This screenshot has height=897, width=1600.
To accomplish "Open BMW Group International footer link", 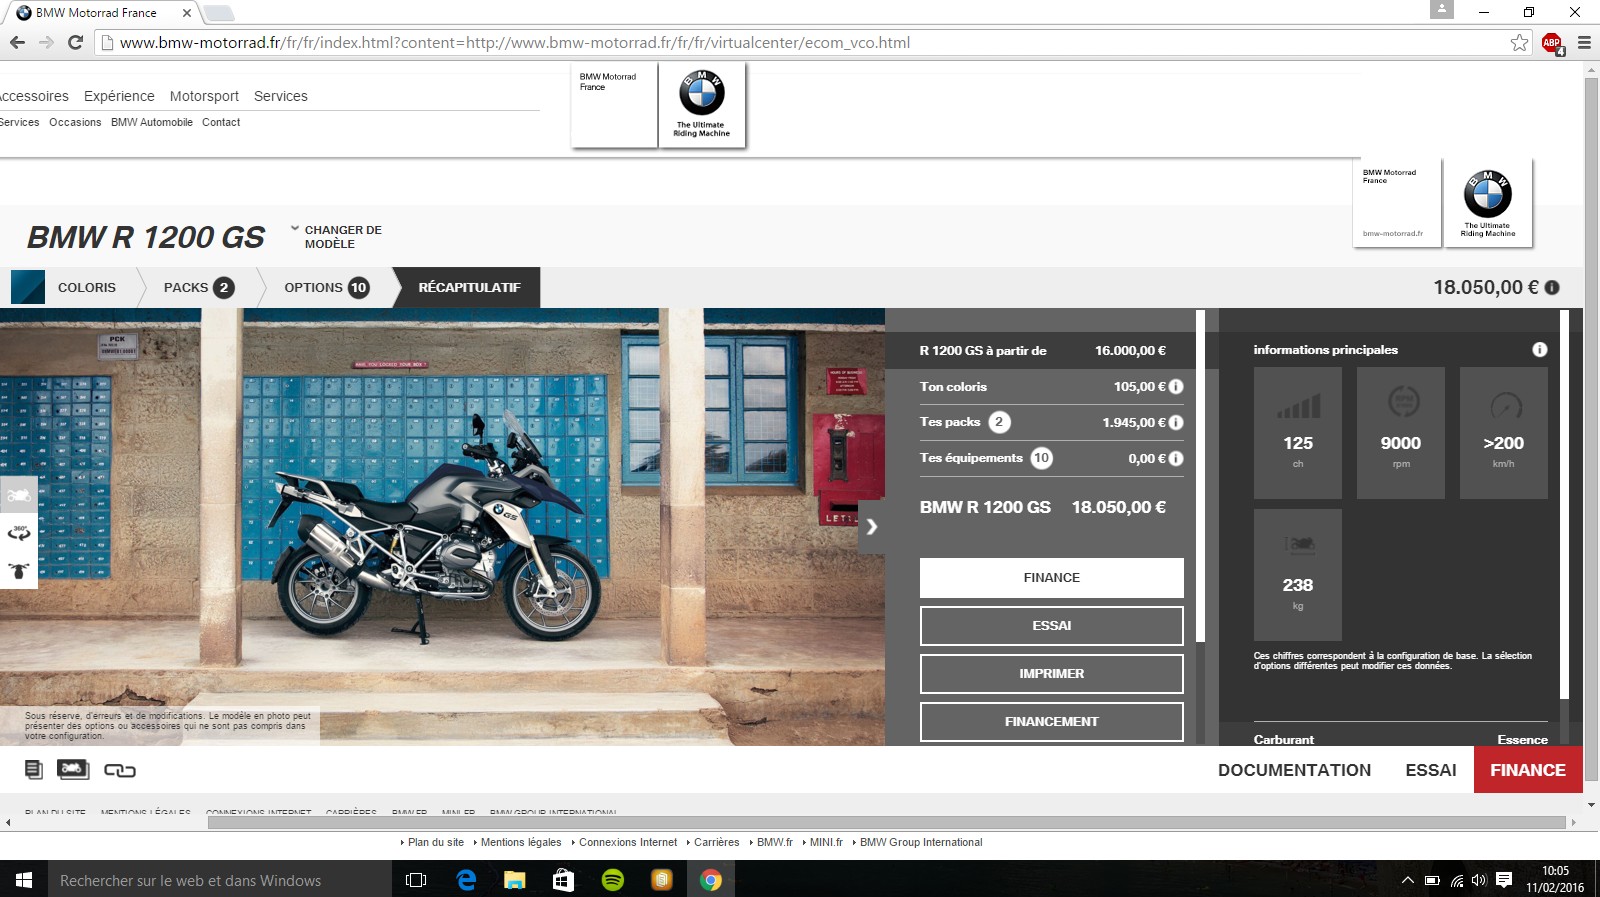I will point(921,842).
